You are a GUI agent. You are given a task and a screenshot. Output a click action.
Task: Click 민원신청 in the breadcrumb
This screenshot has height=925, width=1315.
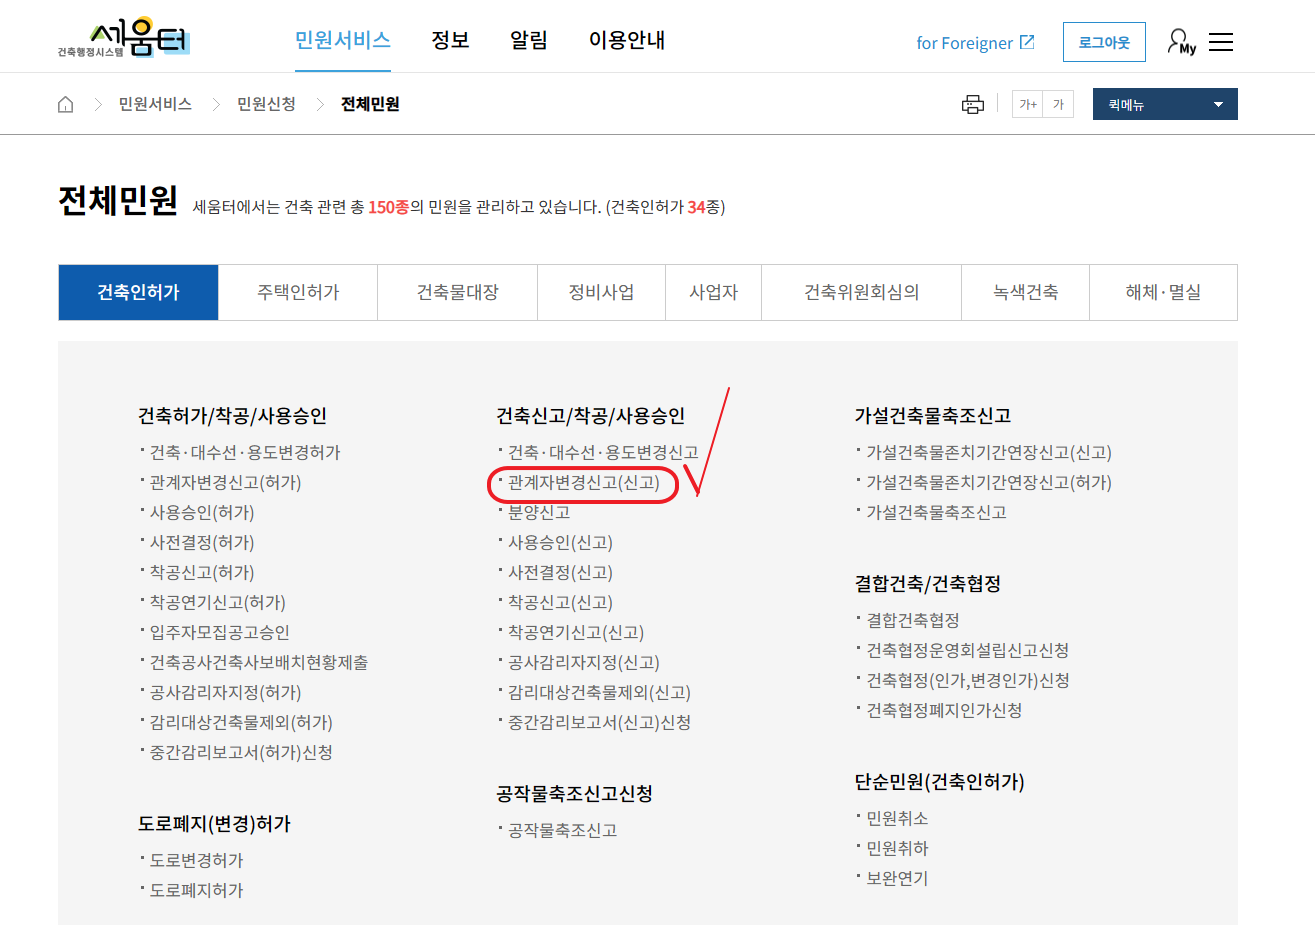[x=266, y=104]
